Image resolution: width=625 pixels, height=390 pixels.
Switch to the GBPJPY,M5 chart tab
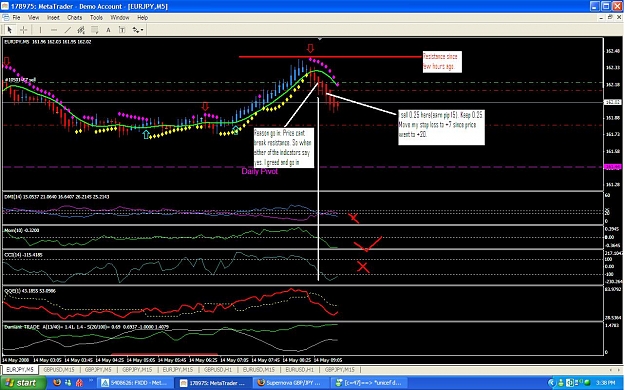98,370
